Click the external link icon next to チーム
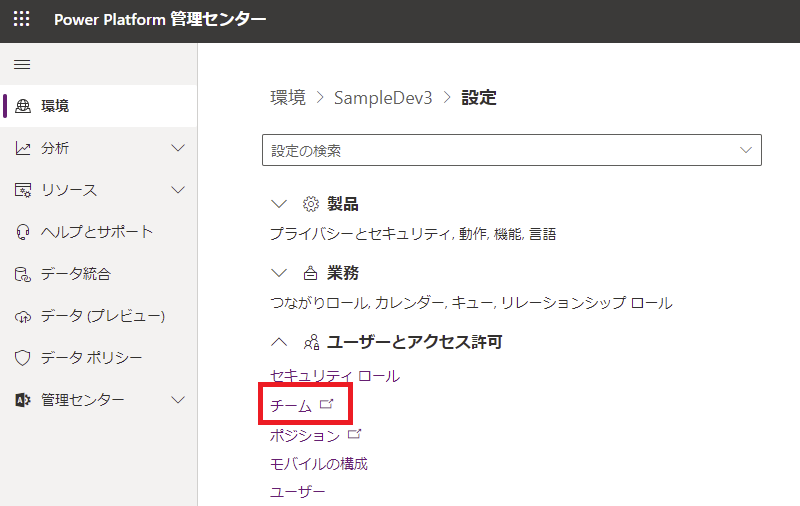 [x=326, y=404]
